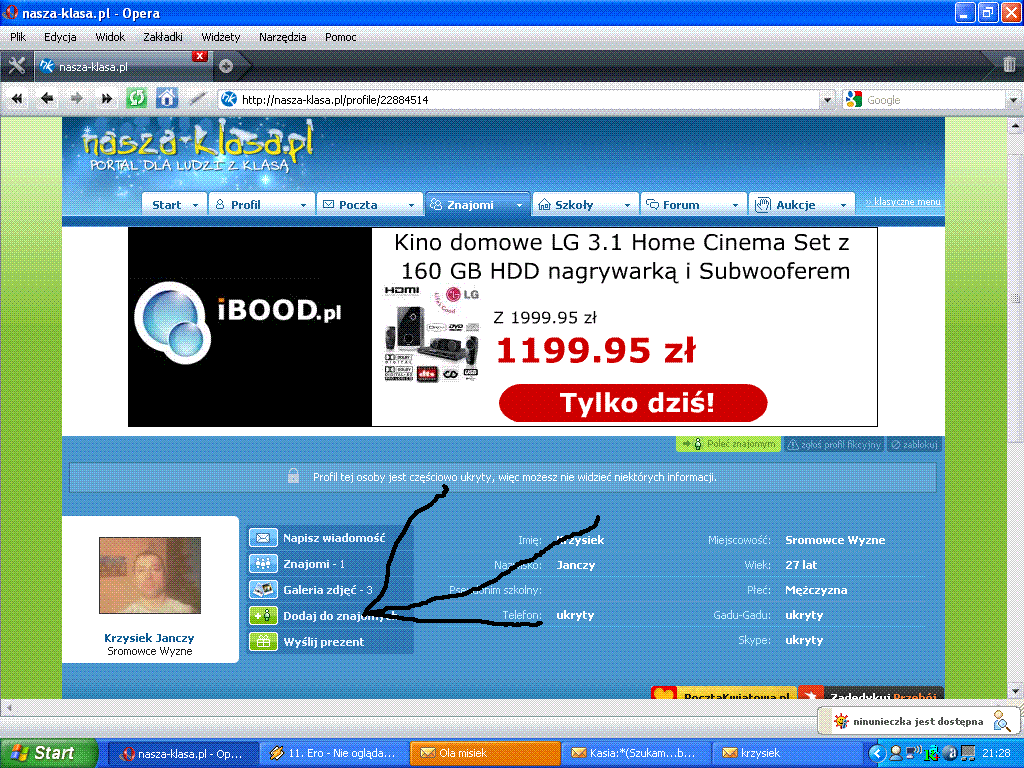The width and height of the screenshot is (1024, 768).
Task: Click the Wyślij prezent gift icon
Action: [x=263, y=641]
